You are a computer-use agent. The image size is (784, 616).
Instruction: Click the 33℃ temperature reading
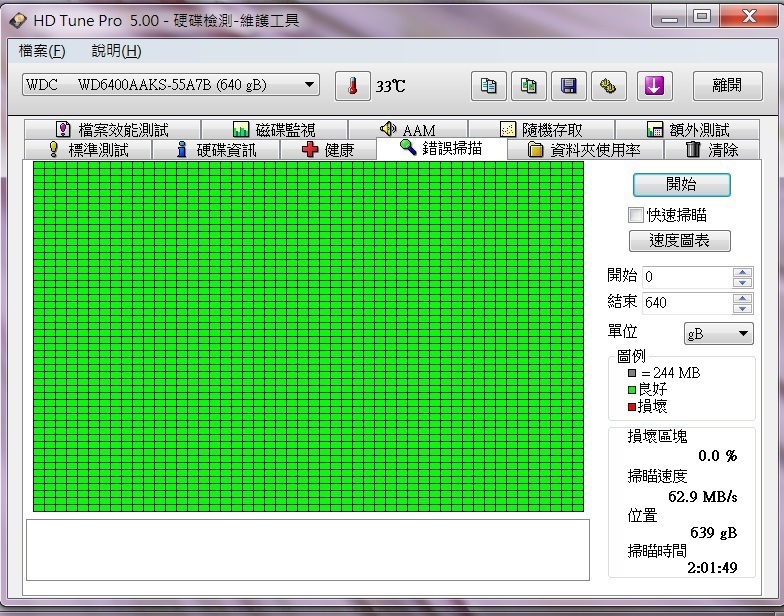[x=390, y=86]
